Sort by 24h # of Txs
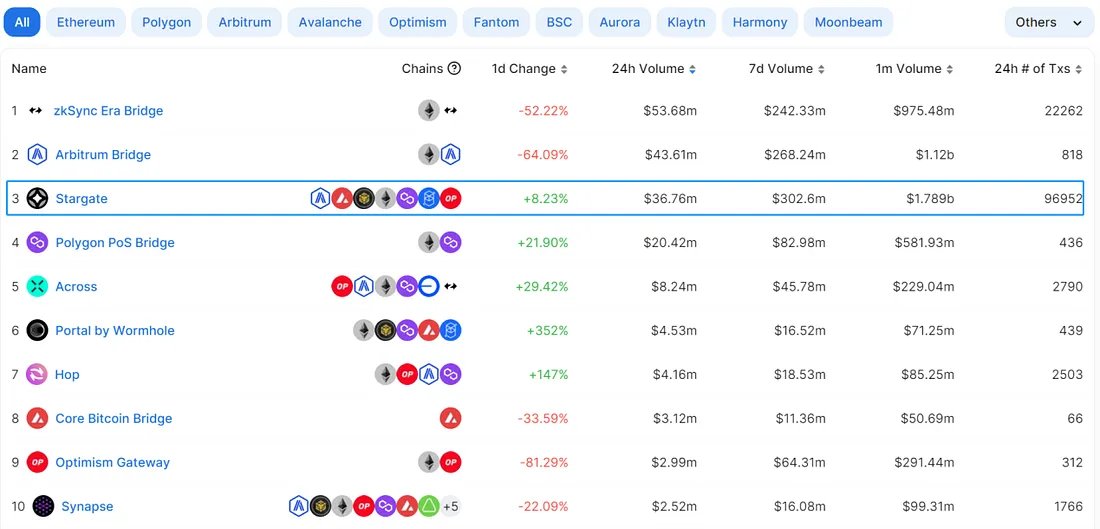This screenshot has height=529, width=1100. click(1038, 69)
